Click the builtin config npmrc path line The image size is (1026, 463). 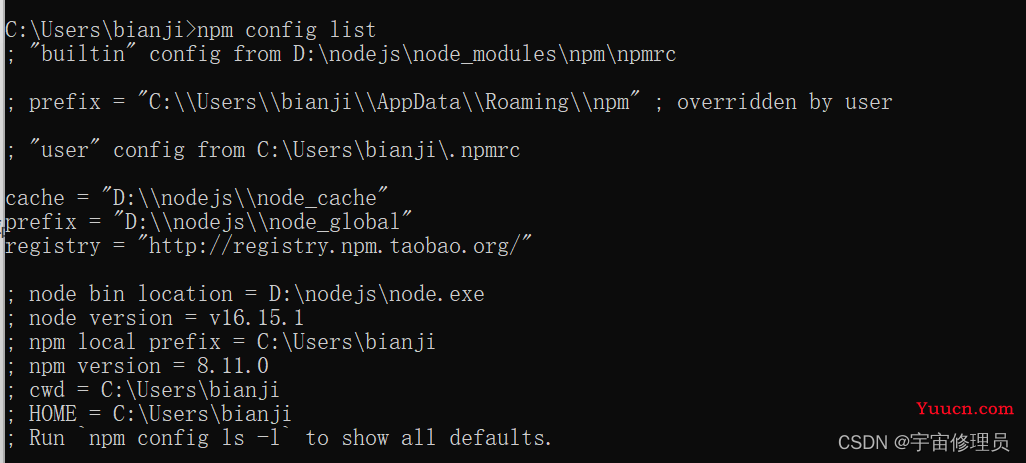(x=341, y=54)
